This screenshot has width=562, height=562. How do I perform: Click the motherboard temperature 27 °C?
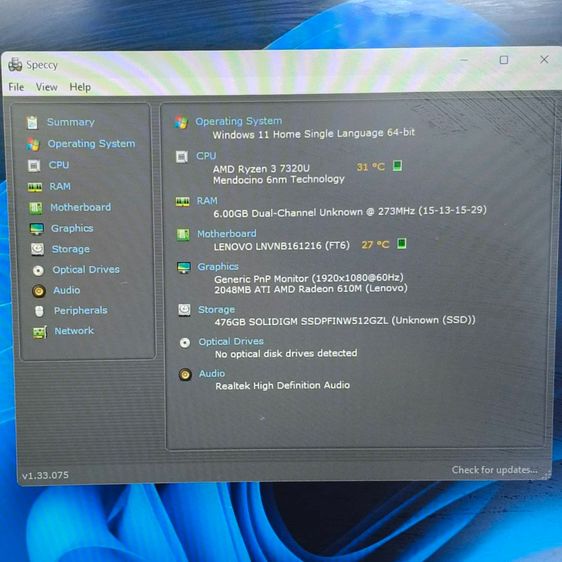click(x=375, y=245)
